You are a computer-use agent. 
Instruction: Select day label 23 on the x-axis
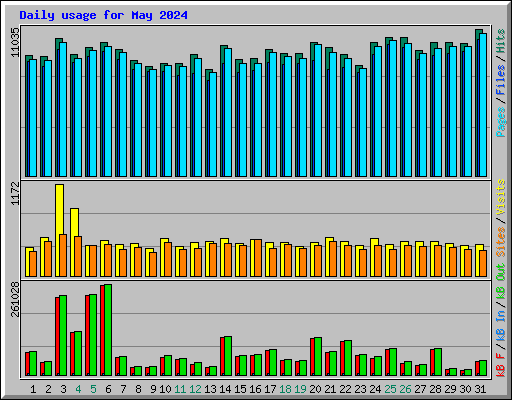tap(360, 389)
